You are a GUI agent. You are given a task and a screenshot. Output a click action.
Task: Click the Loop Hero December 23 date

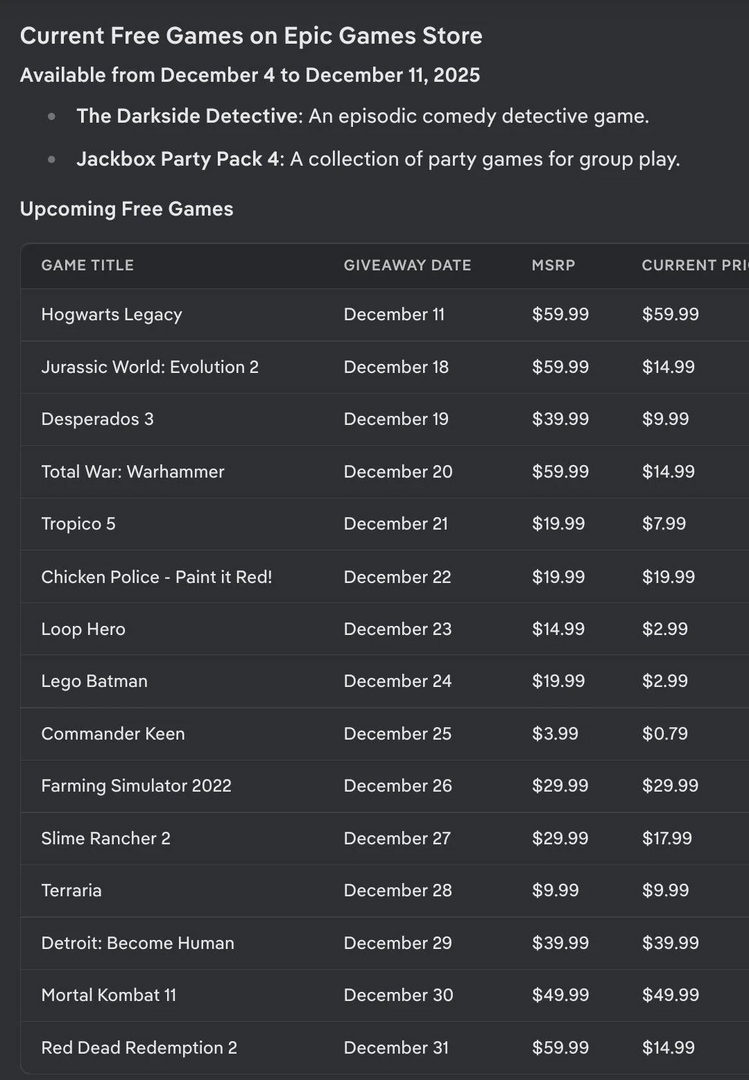pyautogui.click(x=397, y=629)
